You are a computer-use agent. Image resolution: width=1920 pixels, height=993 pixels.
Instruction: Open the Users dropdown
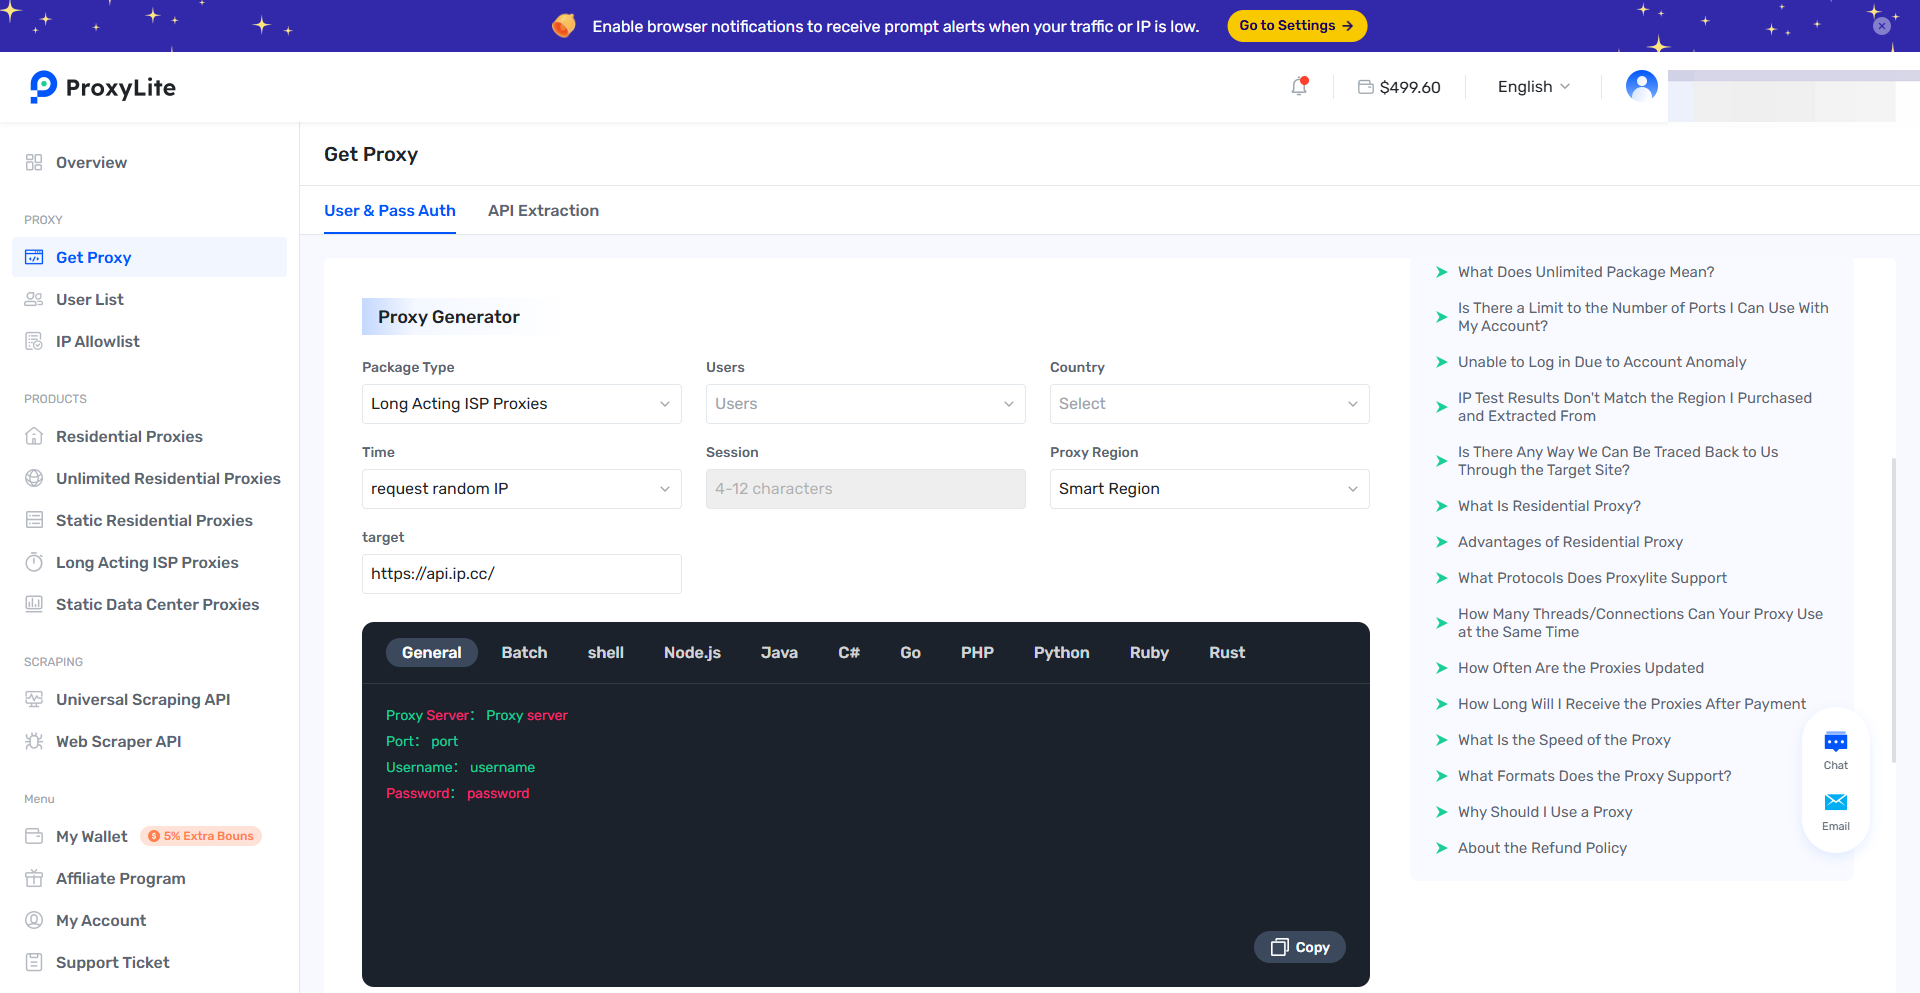(x=865, y=404)
